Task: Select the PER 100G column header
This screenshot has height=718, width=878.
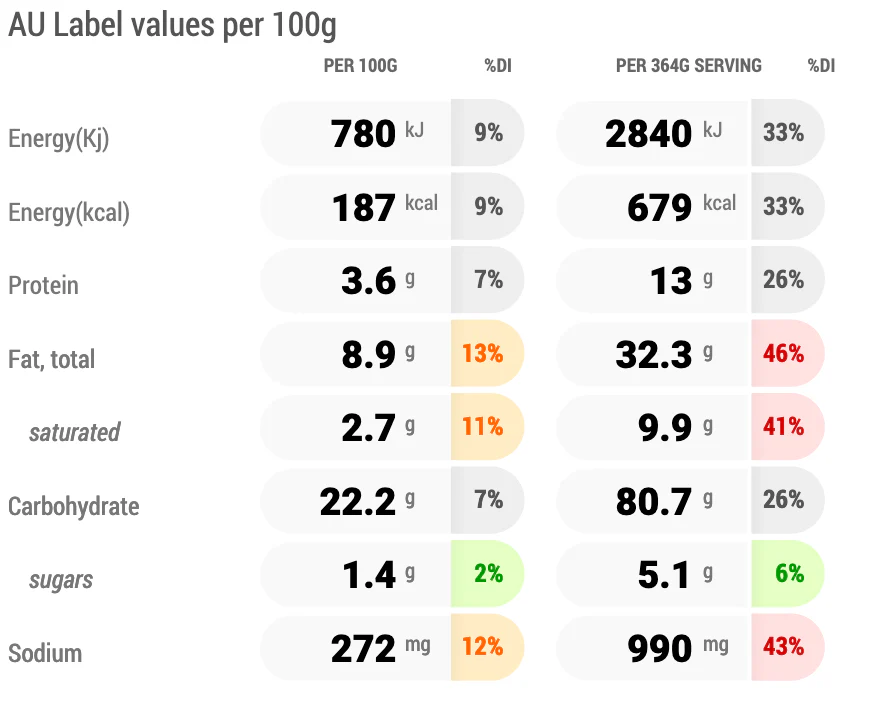Action: [361, 66]
